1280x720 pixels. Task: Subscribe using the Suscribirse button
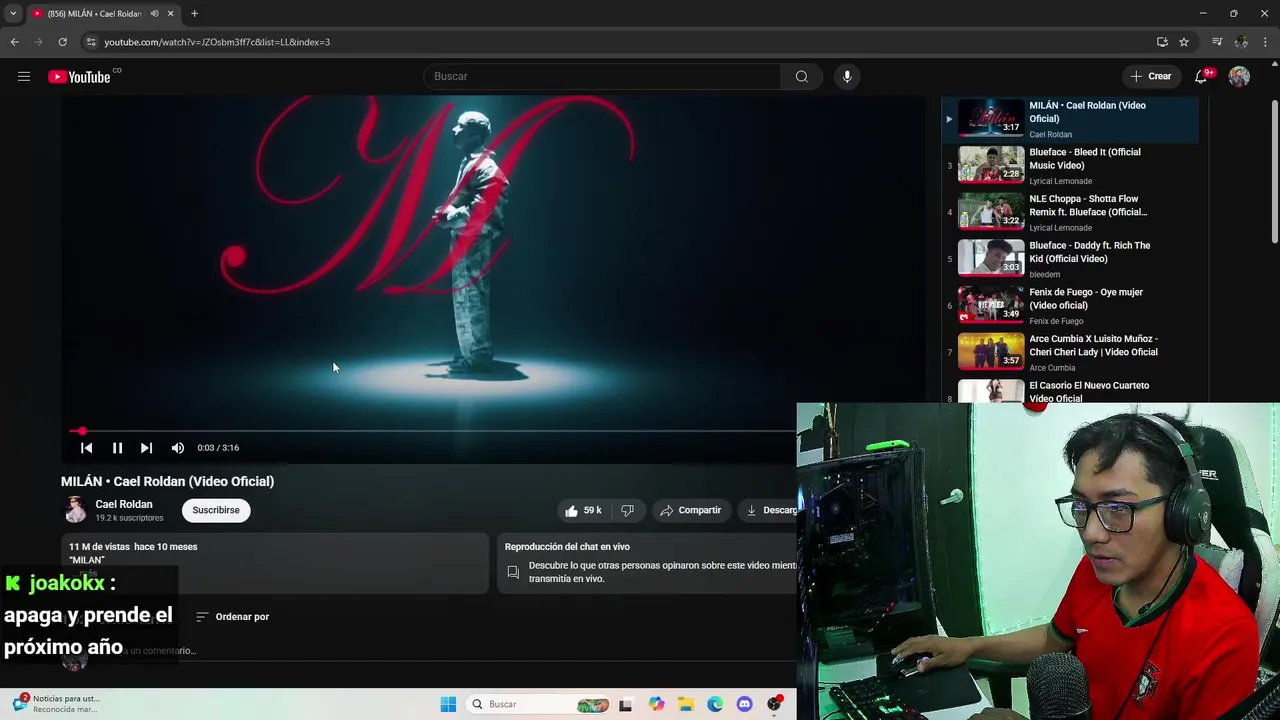click(x=216, y=510)
